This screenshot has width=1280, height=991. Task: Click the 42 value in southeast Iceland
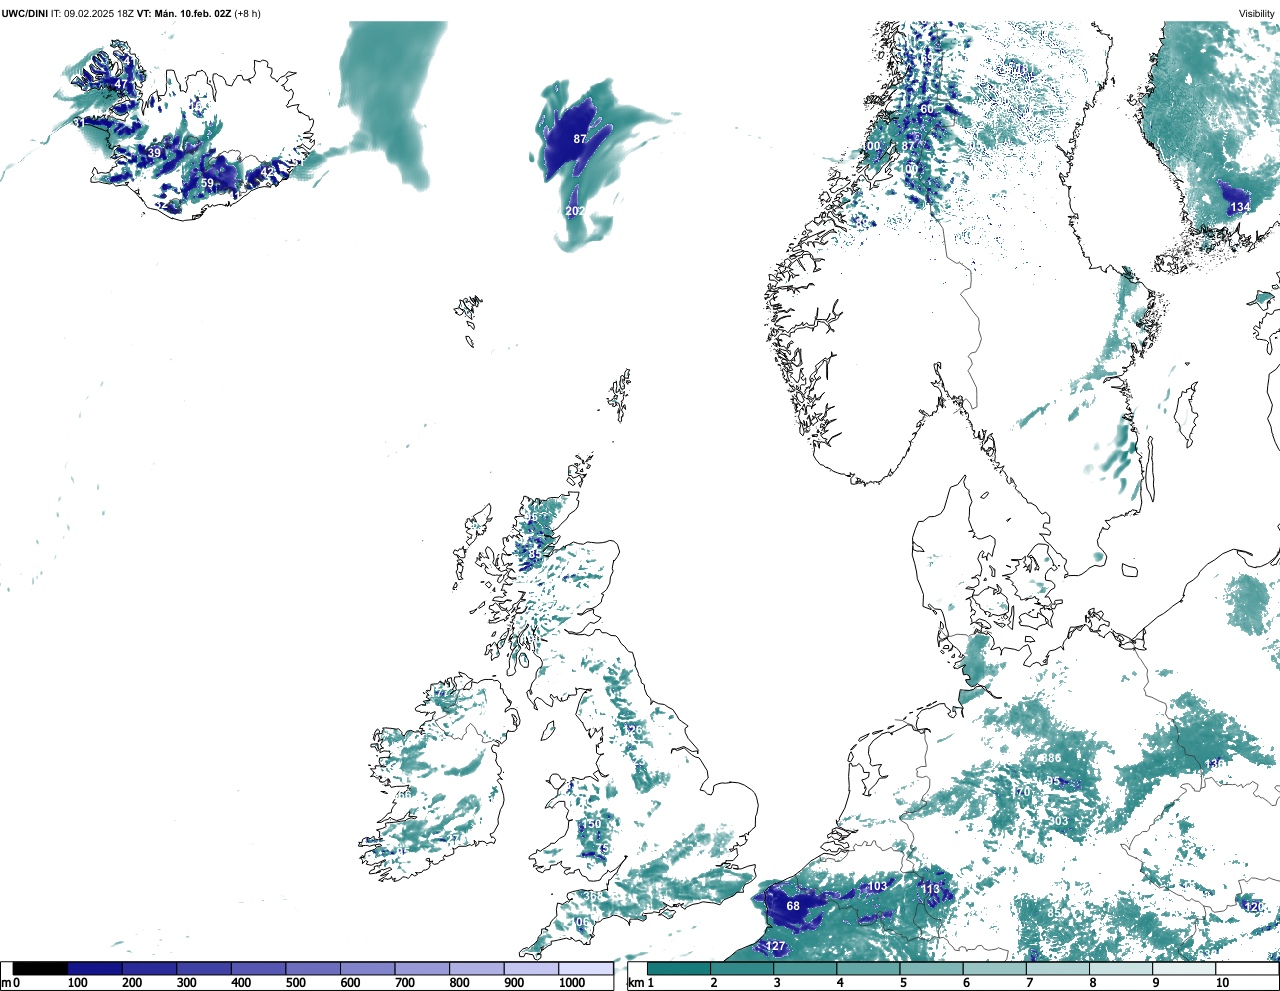(267, 173)
